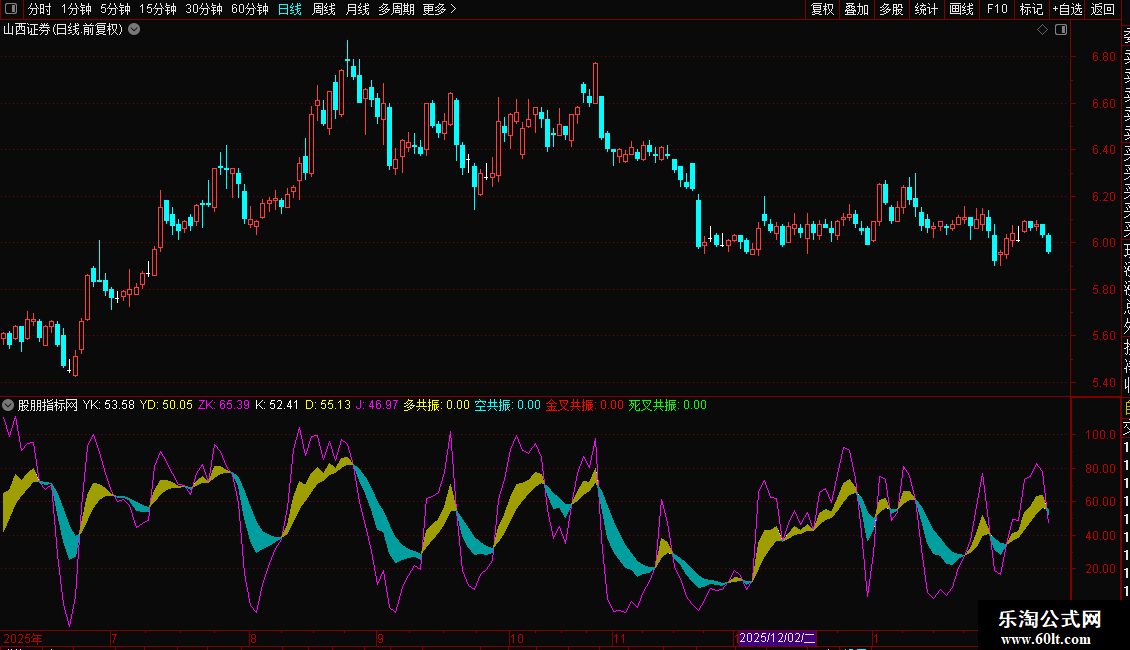Open the 标记 marker tool

1030,9
